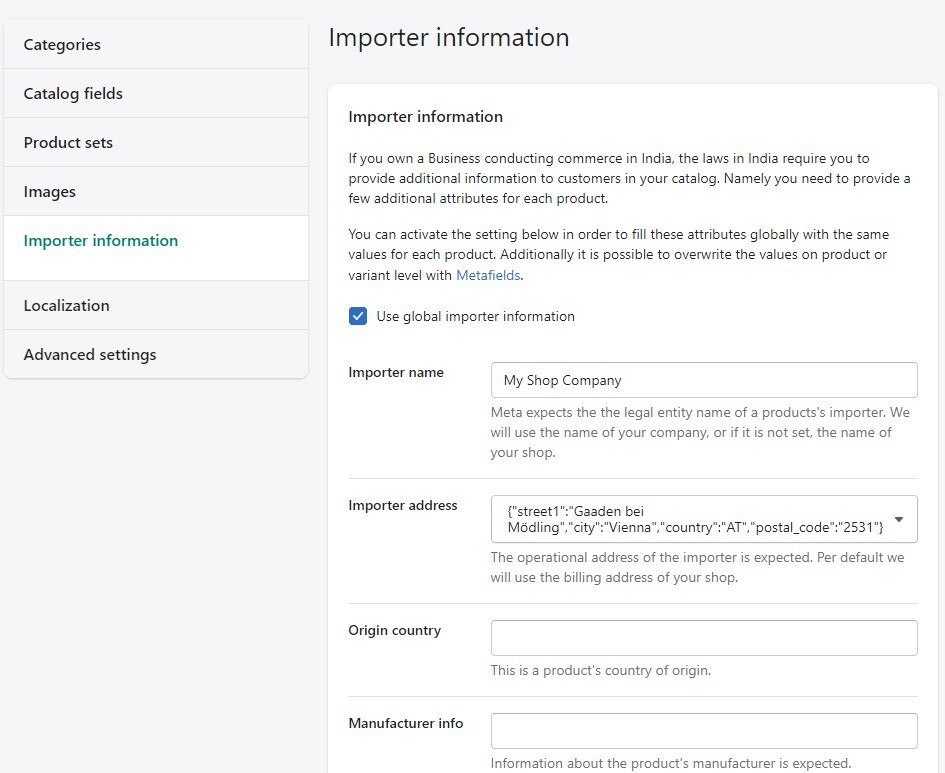Click the Manufacturer info input box
The height and width of the screenshot is (773, 945).
click(x=703, y=730)
